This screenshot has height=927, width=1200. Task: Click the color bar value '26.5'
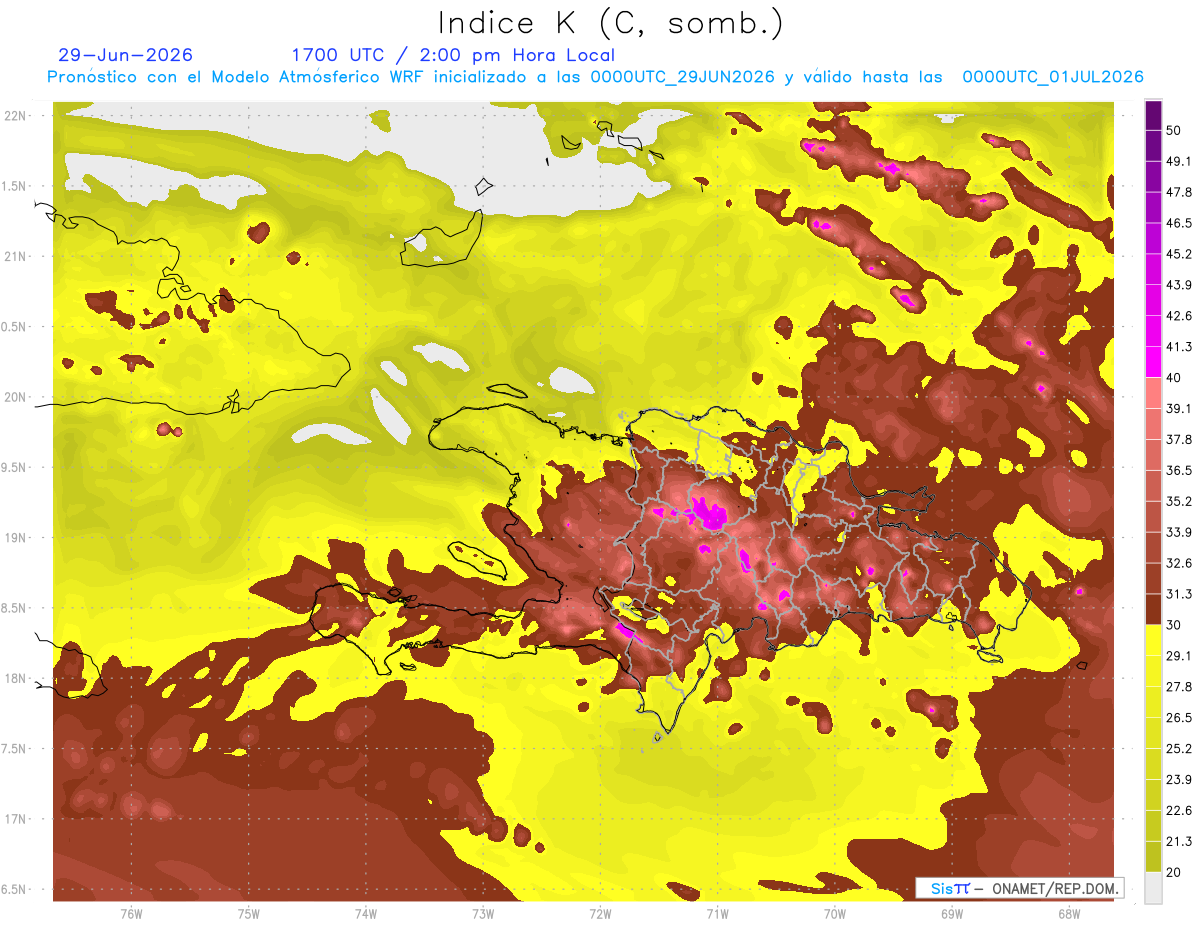coord(1178,717)
